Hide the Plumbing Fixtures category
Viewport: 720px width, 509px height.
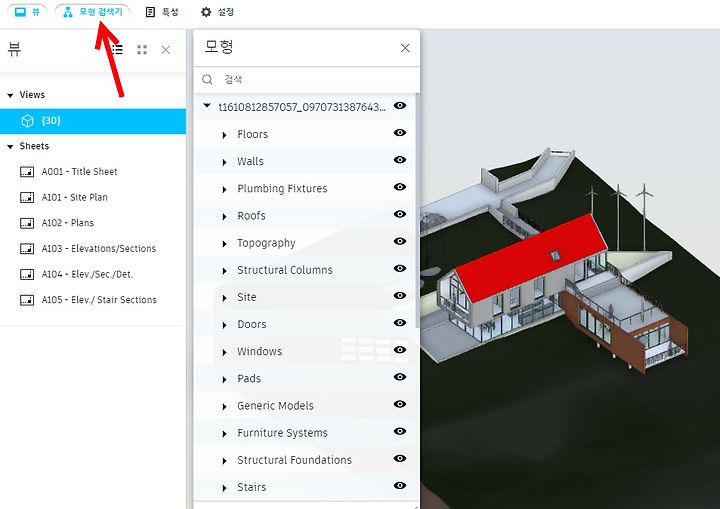(400, 187)
